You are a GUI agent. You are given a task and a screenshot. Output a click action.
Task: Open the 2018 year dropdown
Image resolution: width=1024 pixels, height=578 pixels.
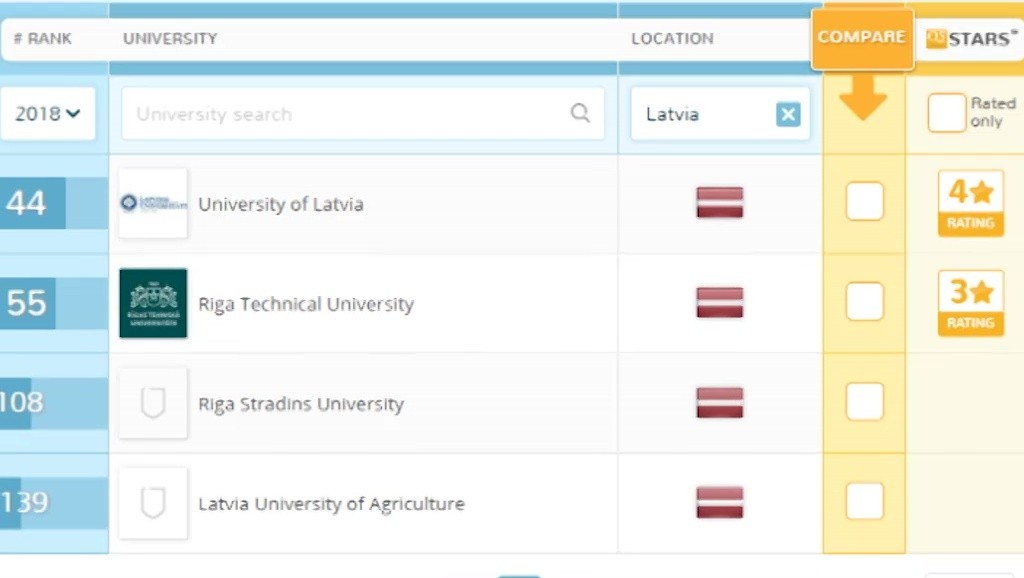click(48, 114)
